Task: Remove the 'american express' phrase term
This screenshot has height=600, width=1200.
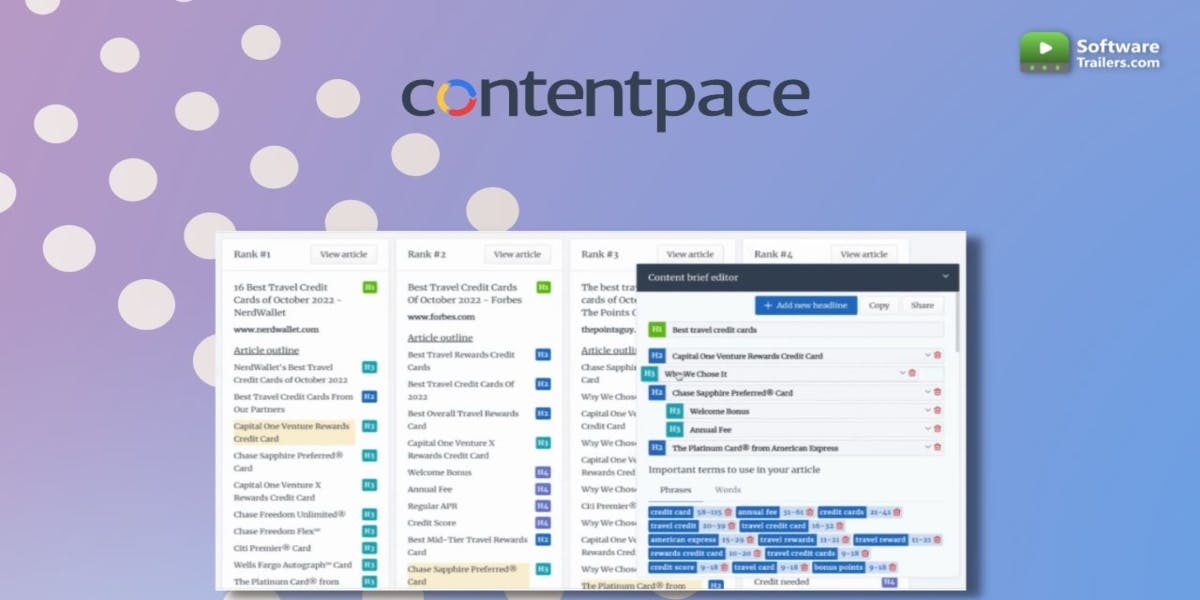Action: (750, 539)
